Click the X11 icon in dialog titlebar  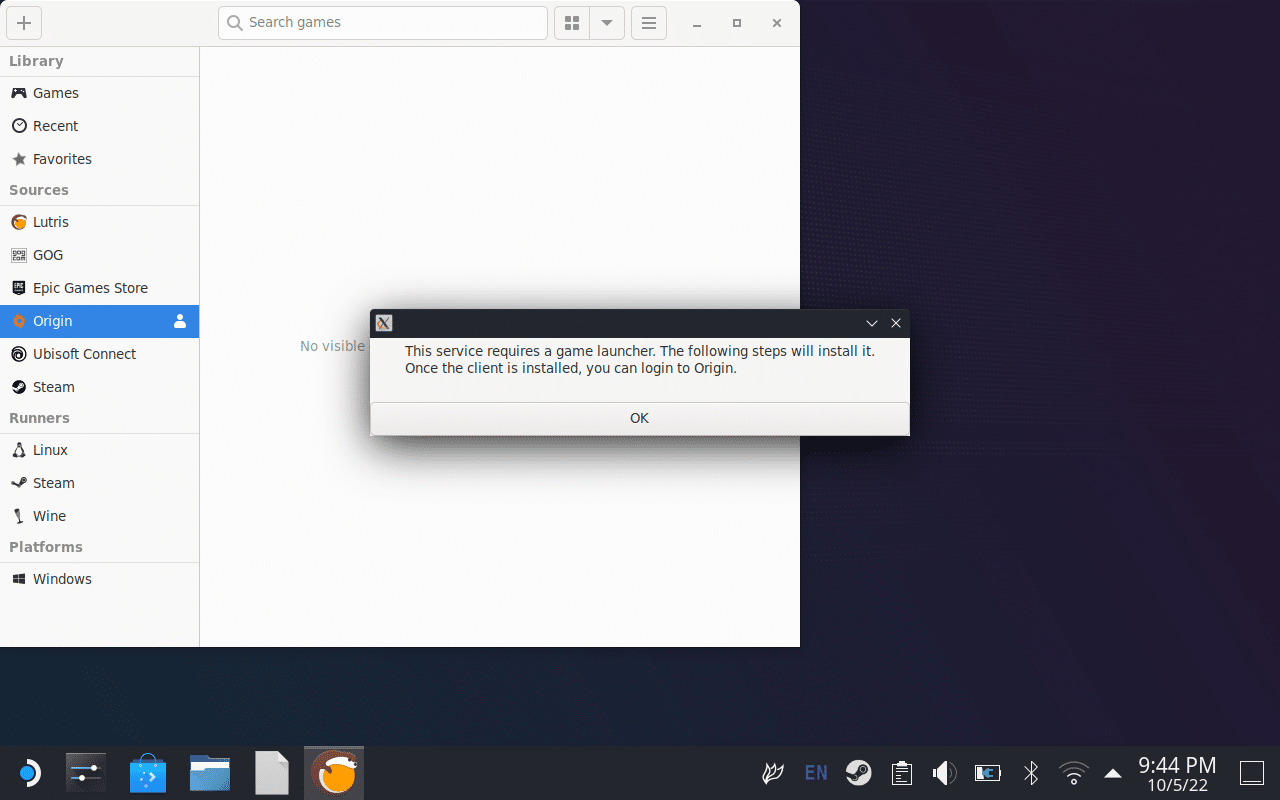point(384,323)
